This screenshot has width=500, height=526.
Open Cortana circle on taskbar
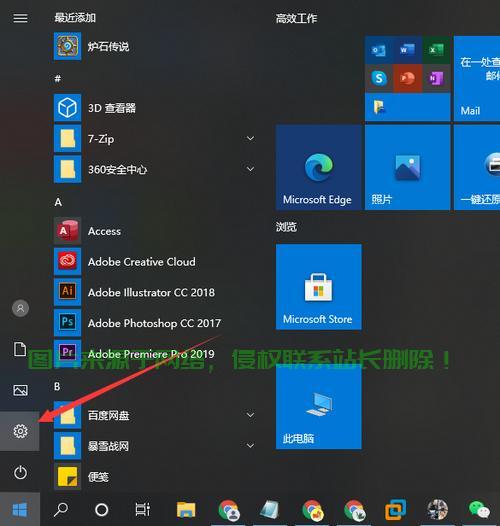102,510
